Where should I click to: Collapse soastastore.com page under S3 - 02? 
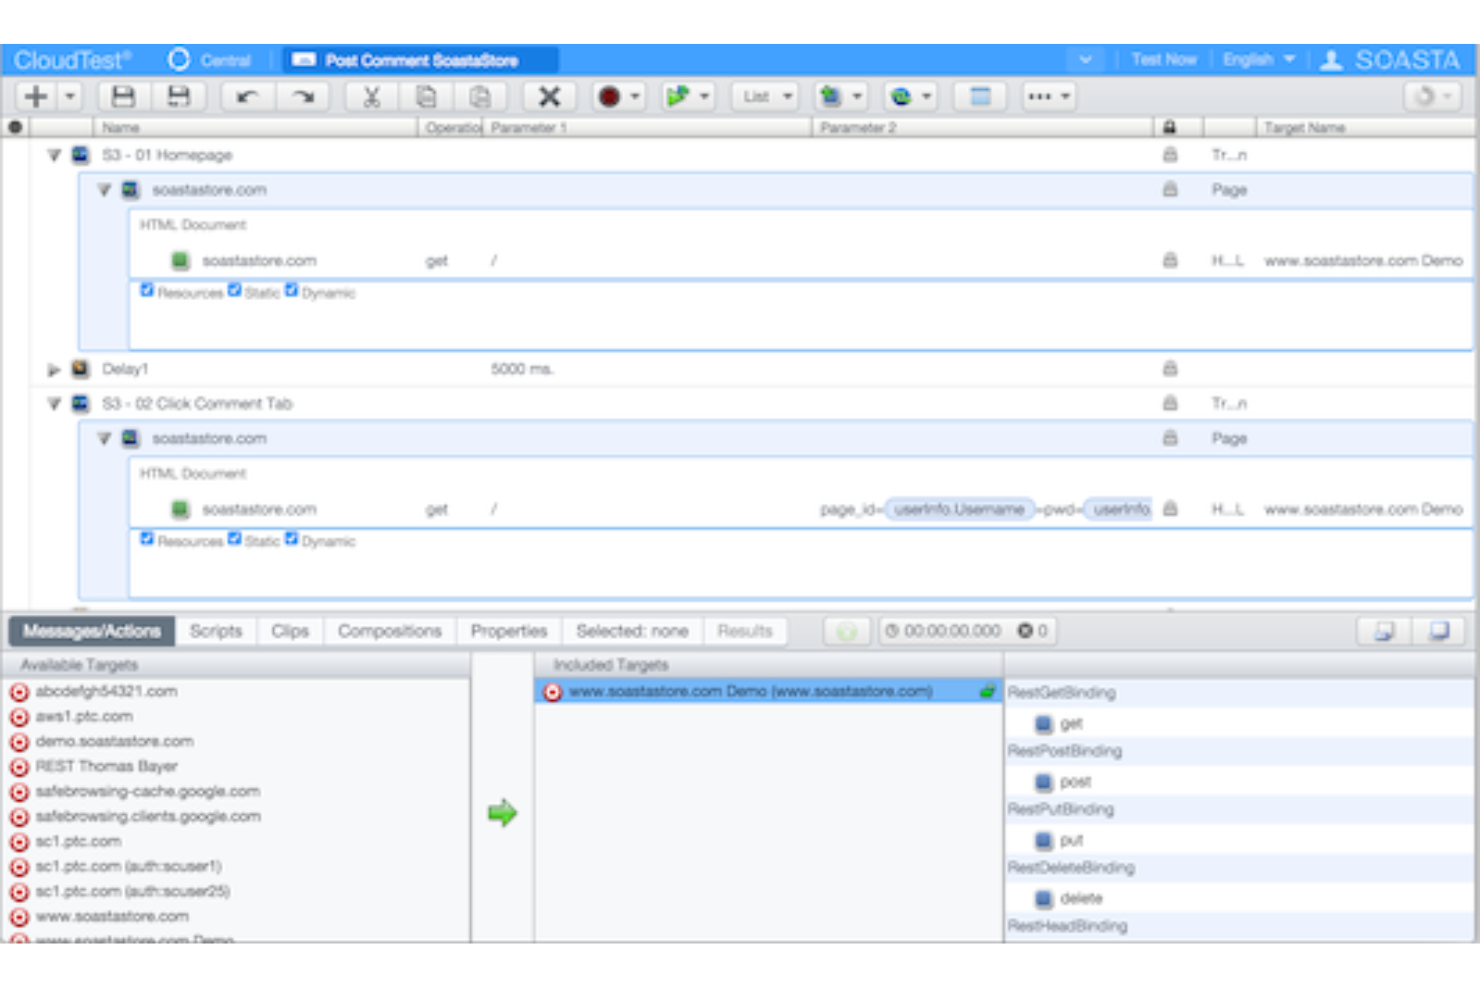point(104,439)
